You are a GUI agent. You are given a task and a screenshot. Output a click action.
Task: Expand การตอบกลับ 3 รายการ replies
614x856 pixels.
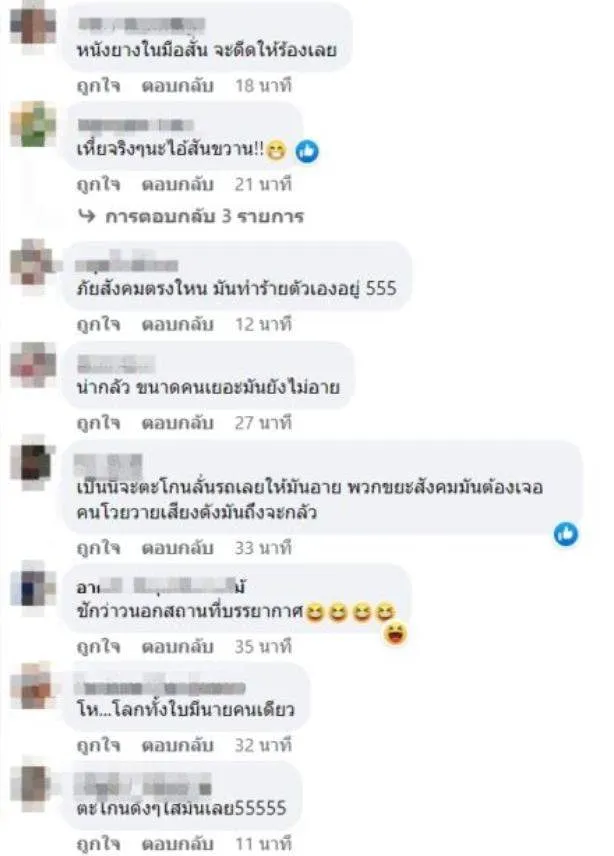[x=204, y=217]
